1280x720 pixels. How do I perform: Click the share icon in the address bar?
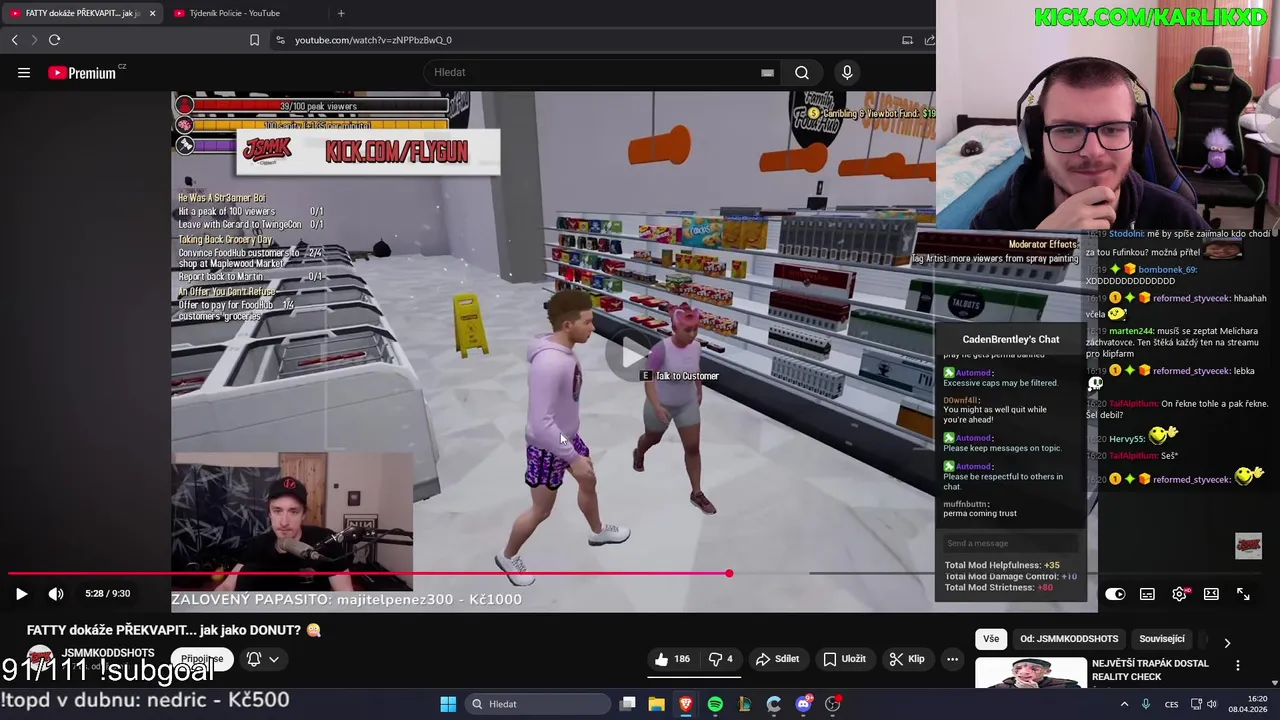coord(929,40)
